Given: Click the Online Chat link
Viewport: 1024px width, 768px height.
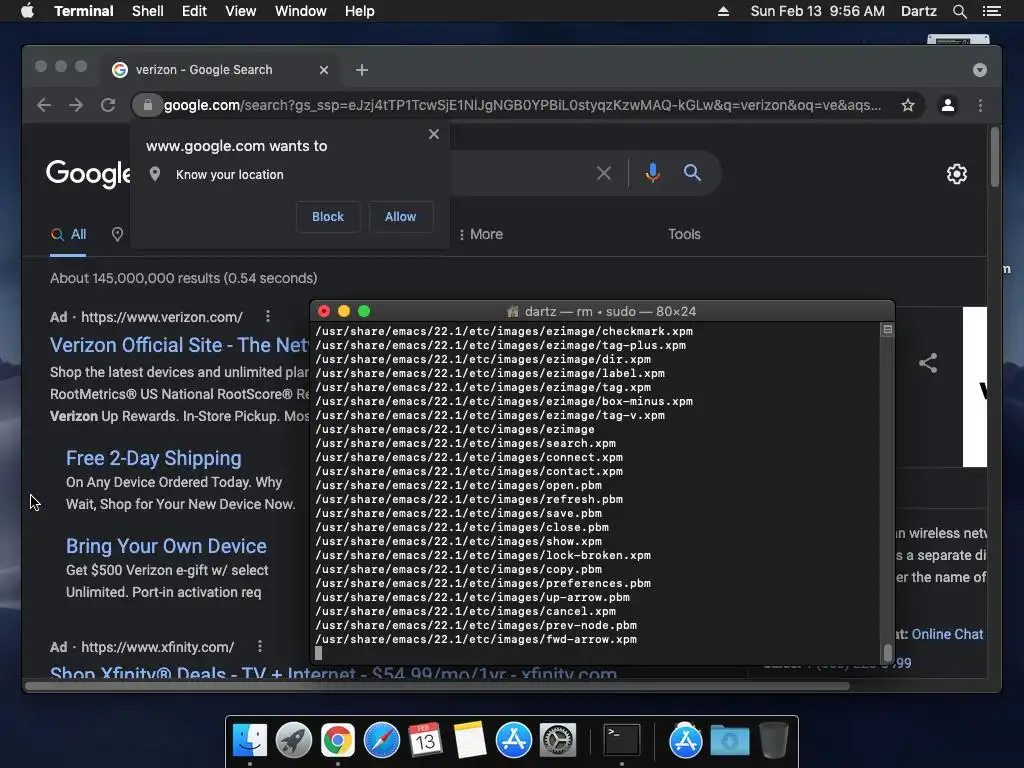Looking at the screenshot, I should [947, 634].
